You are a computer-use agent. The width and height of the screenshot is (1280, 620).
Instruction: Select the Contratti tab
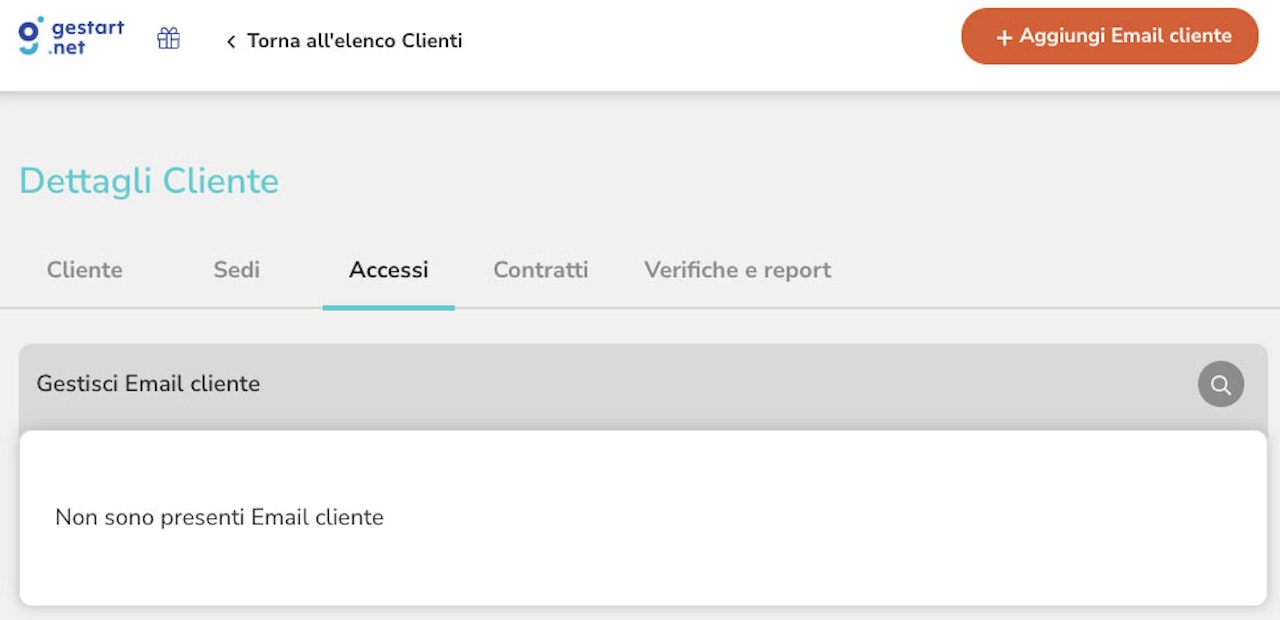click(x=540, y=269)
